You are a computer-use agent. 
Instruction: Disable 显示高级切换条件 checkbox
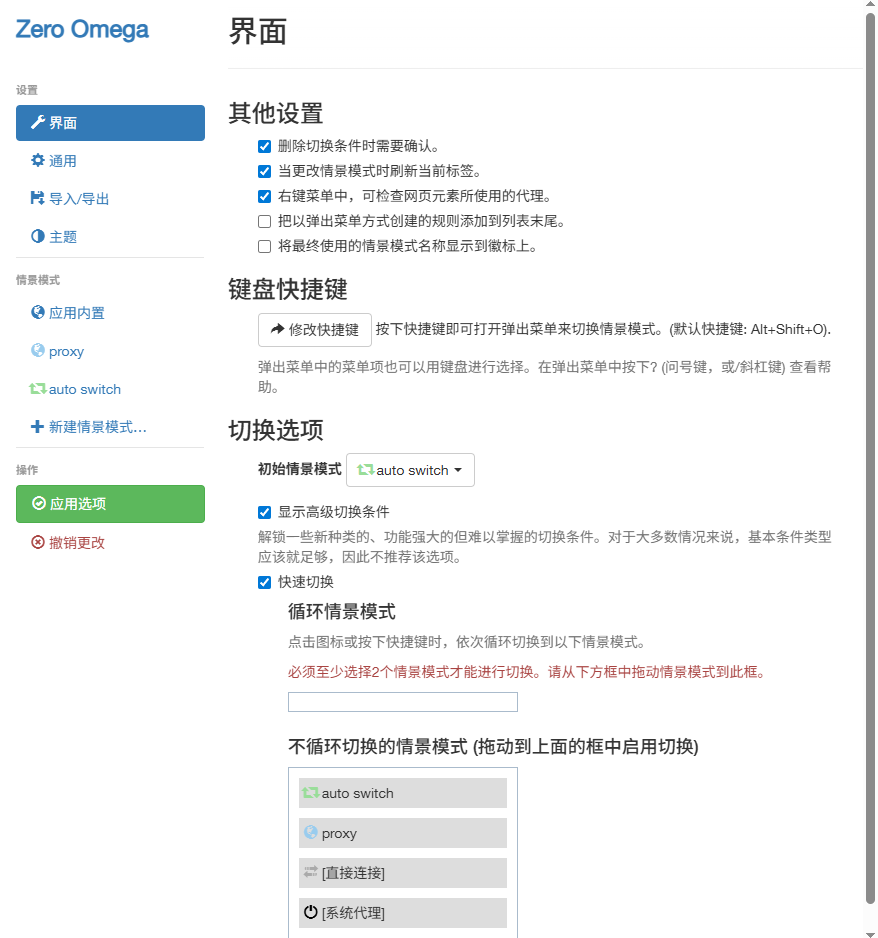[265, 512]
